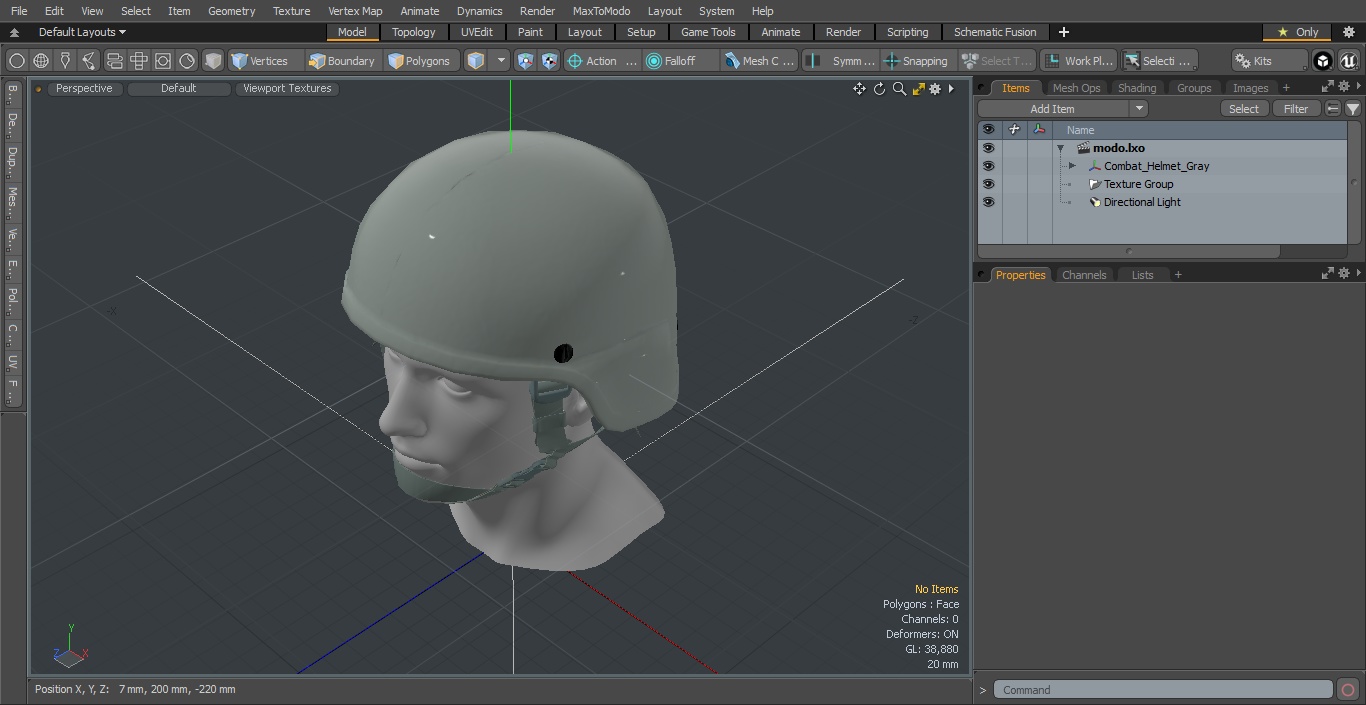Open the Kits button

(x=1269, y=61)
